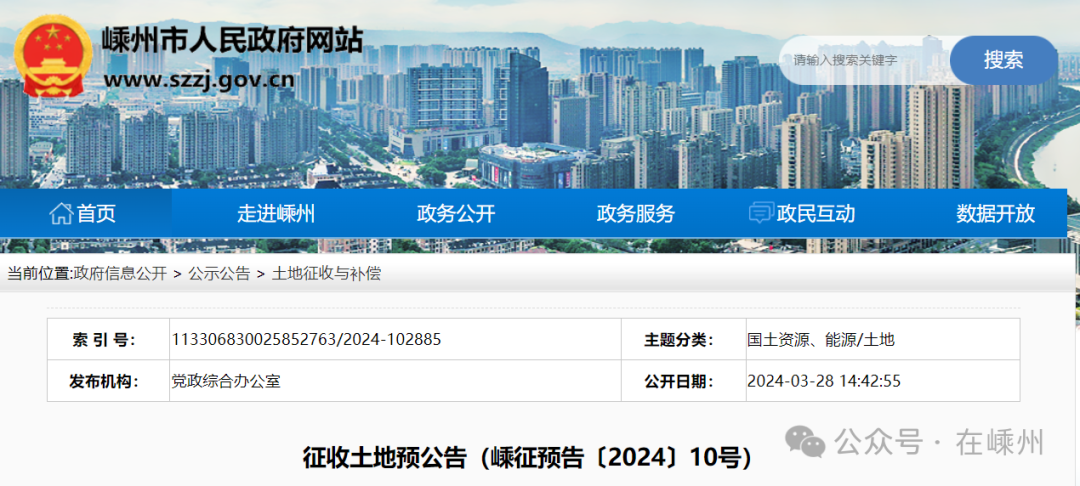Focus the search keyword input field
The image size is (1080, 486).
coord(865,60)
